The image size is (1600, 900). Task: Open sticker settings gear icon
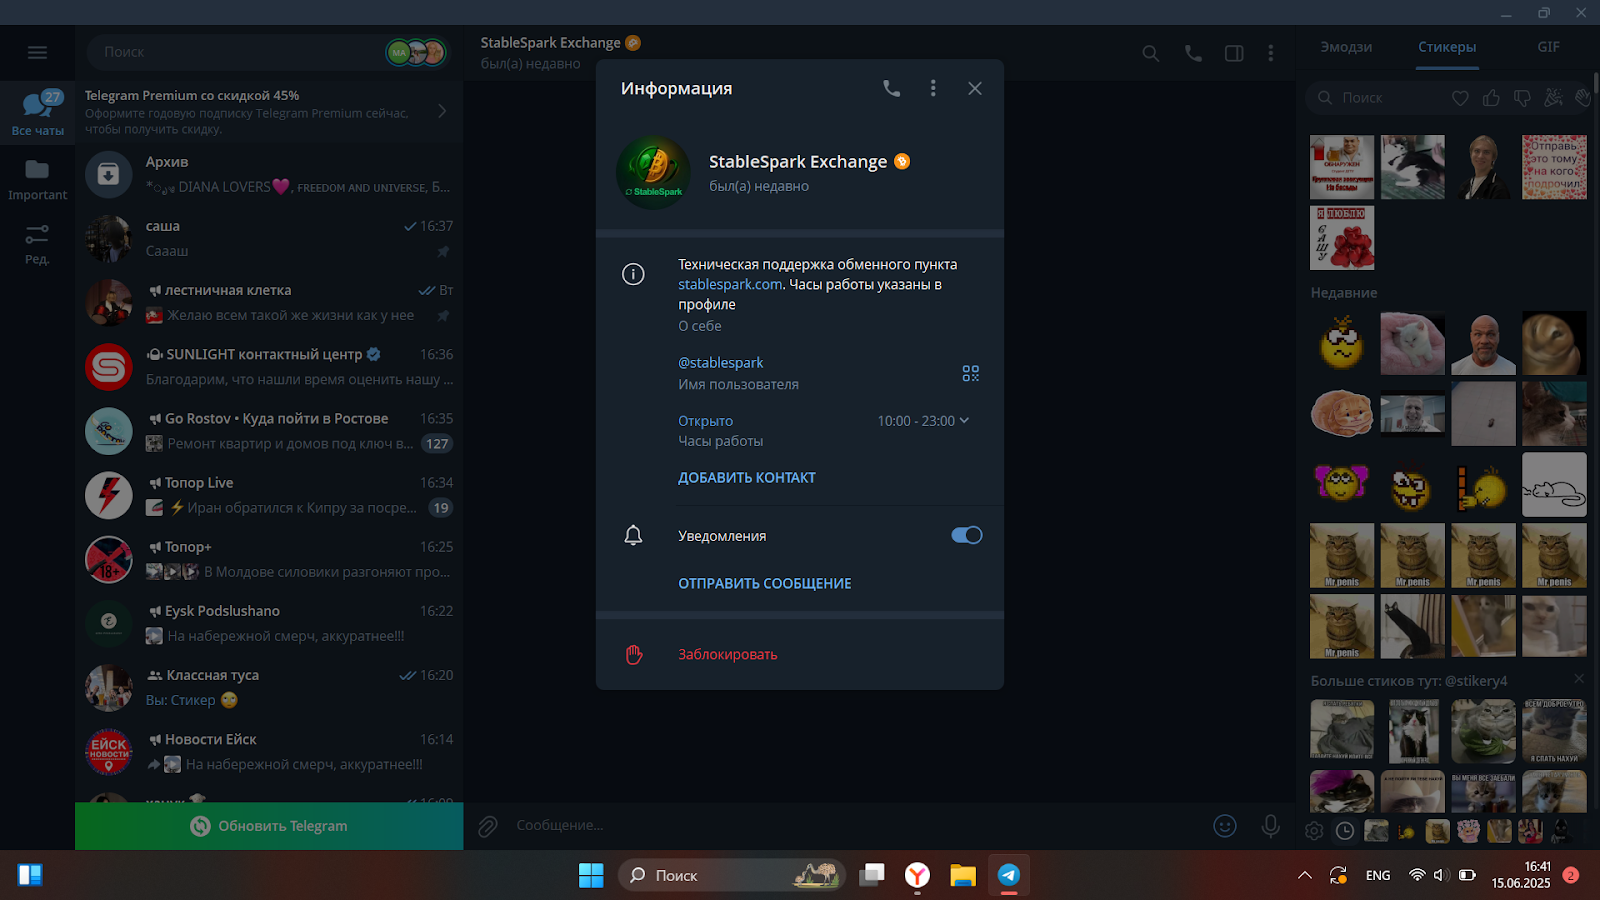(x=1314, y=831)
